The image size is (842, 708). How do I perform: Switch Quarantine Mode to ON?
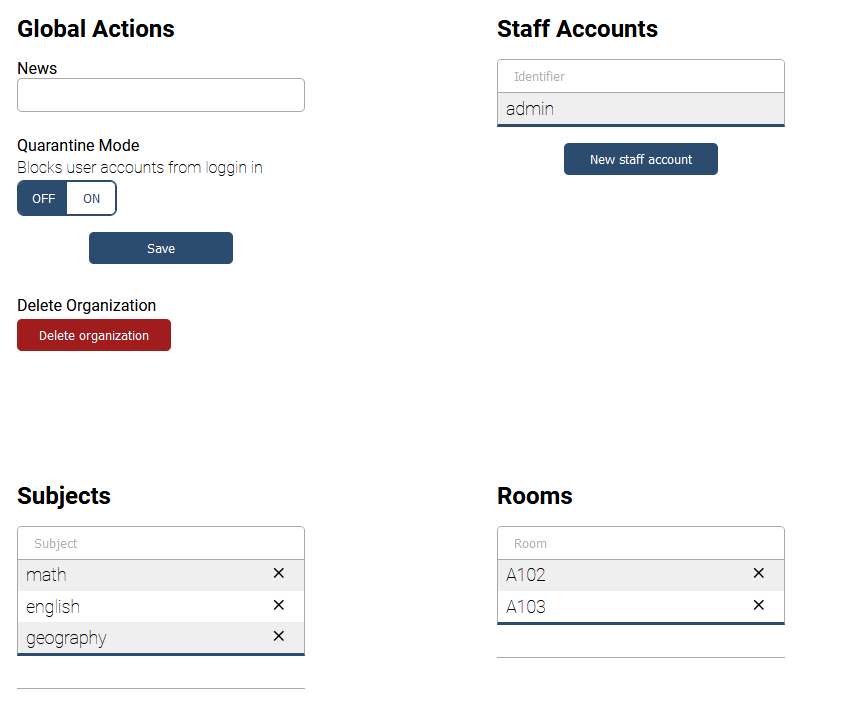pyautogui.click(x=91, y=198)
